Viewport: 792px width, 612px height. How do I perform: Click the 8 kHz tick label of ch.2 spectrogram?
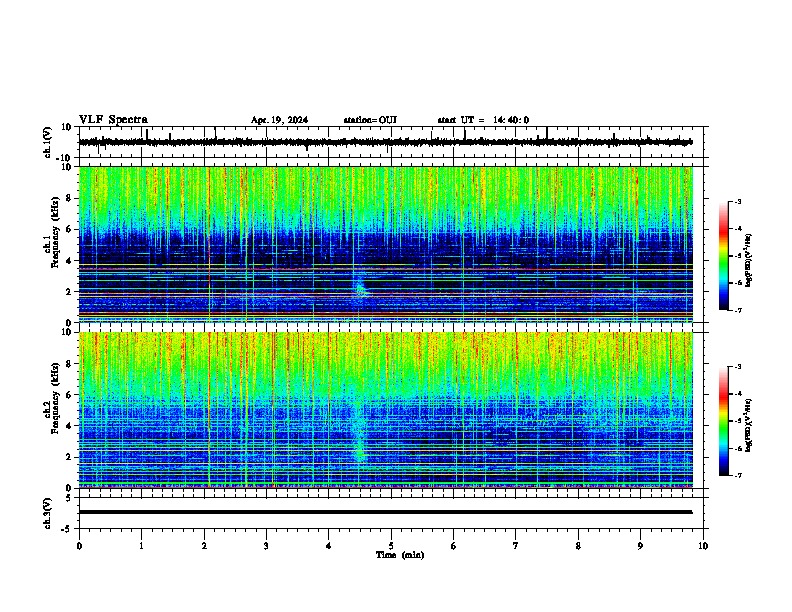(x=69, y=364)
